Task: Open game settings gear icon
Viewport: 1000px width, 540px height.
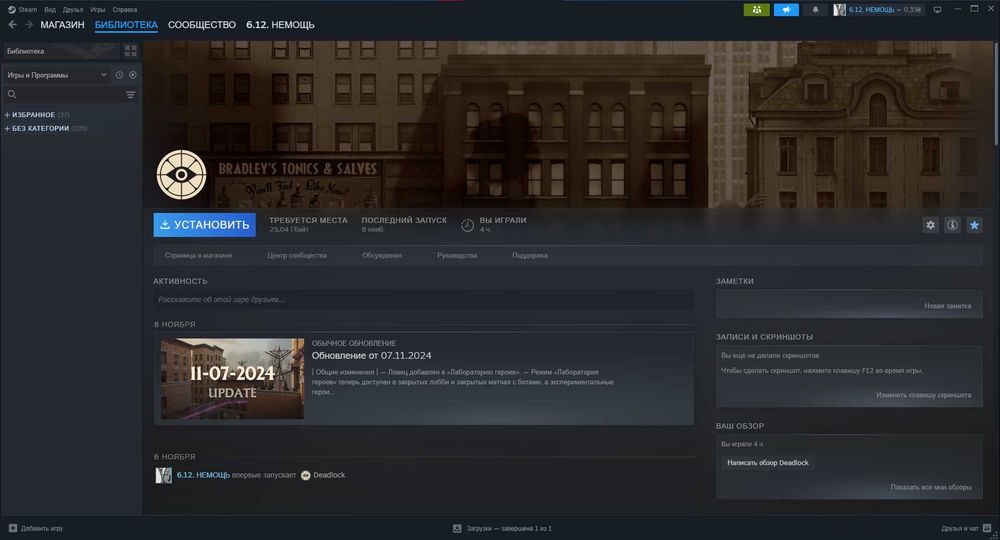Action: [930, 225]
